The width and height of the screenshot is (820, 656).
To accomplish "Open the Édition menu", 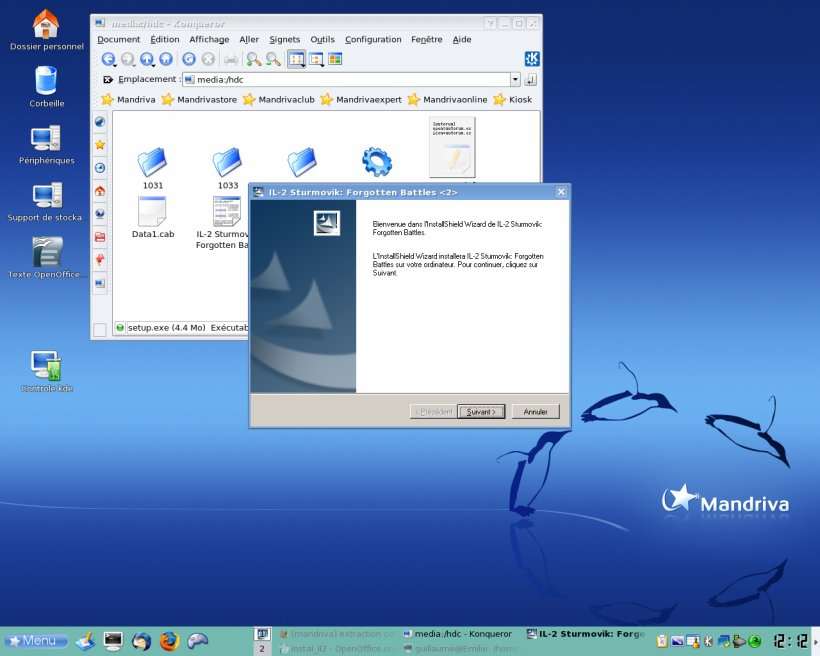I will point(165,39).
